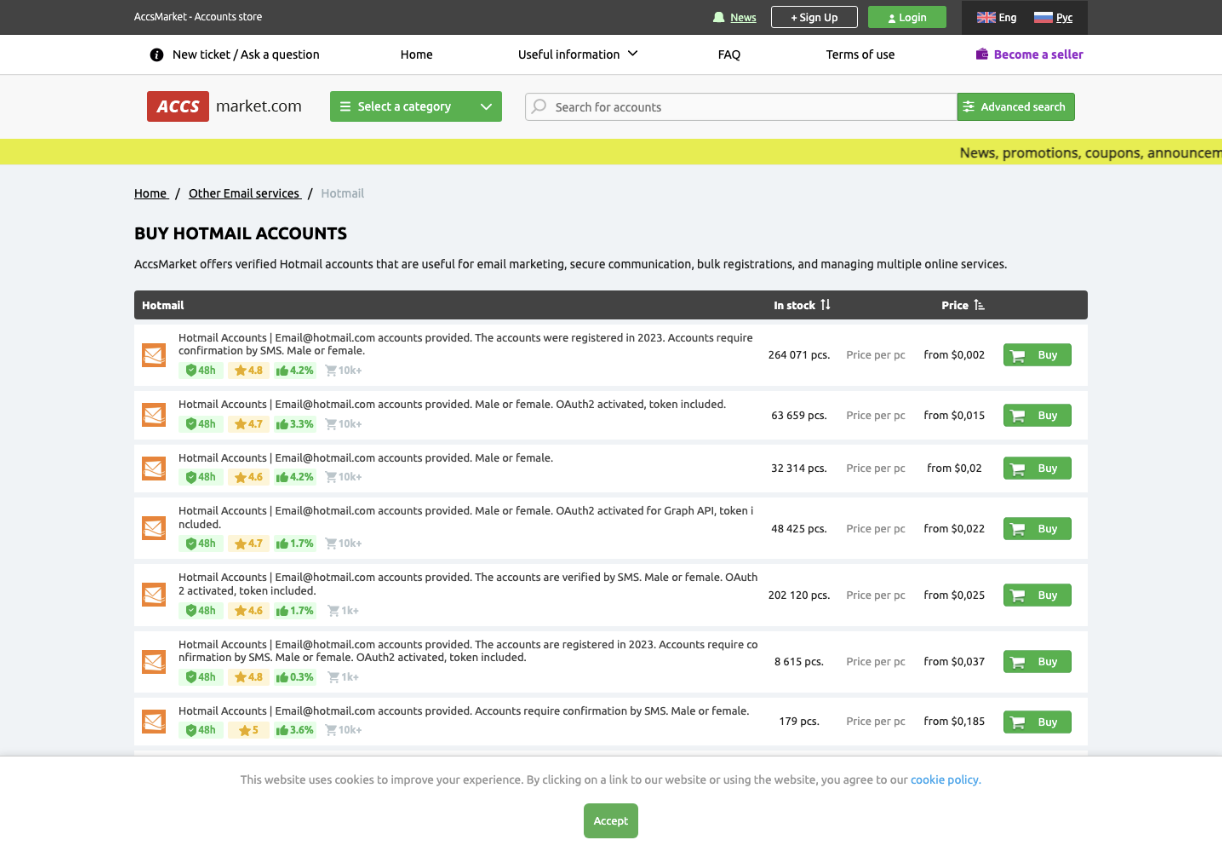The image size is (1222, 848).
Task: Focus the Search for accounts field
Action: pyautogui.click(x=741, y=106)
